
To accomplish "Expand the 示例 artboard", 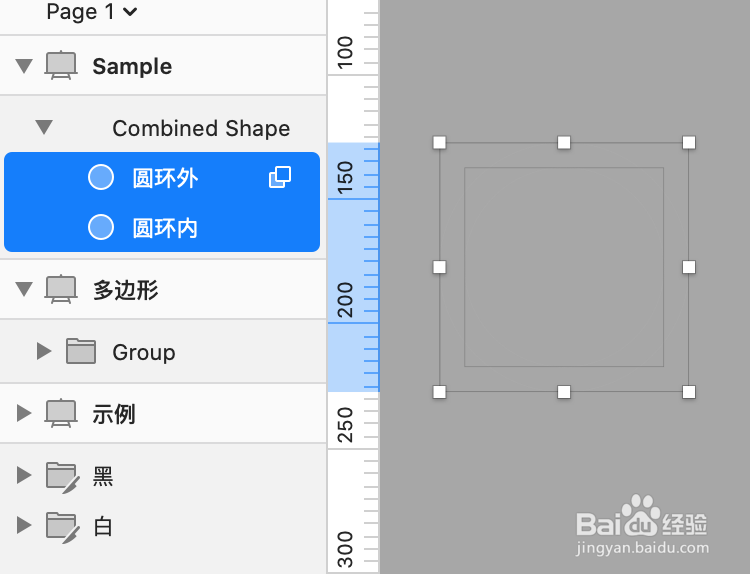I will click(x=24, y=413).
